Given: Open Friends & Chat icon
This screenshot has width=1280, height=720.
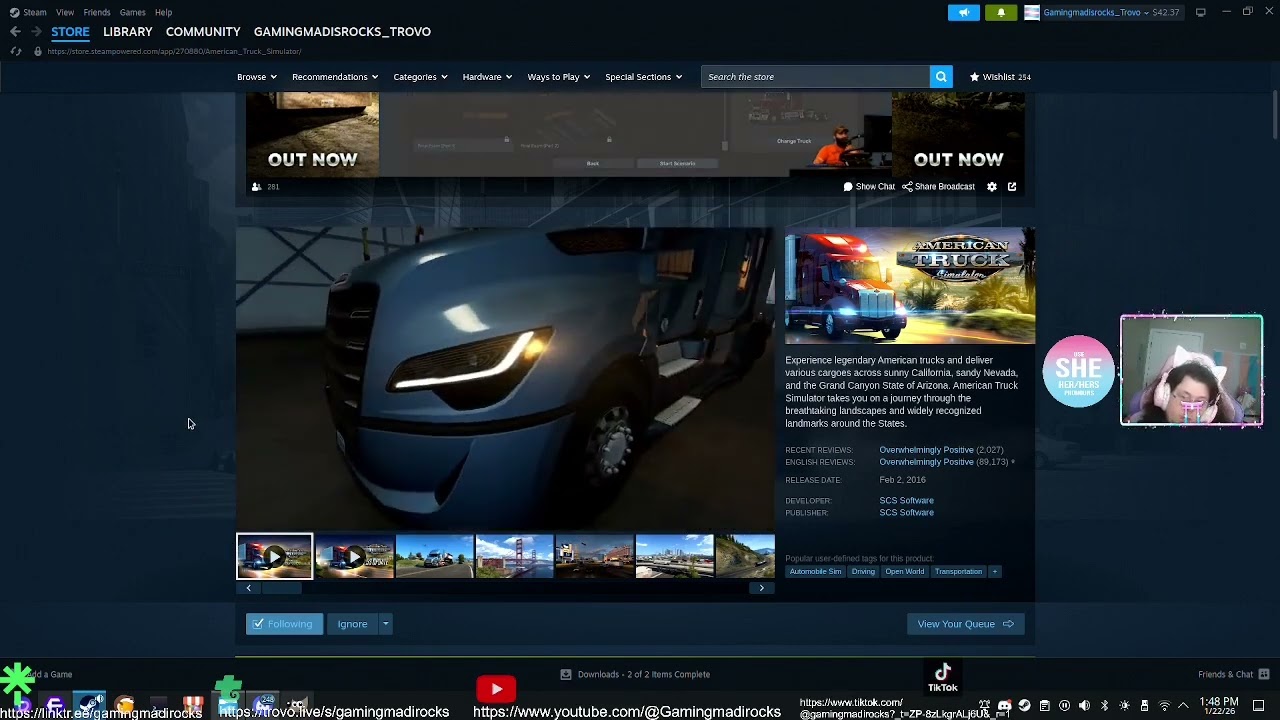Looking at the screenshot, I should pos(1264,675).
